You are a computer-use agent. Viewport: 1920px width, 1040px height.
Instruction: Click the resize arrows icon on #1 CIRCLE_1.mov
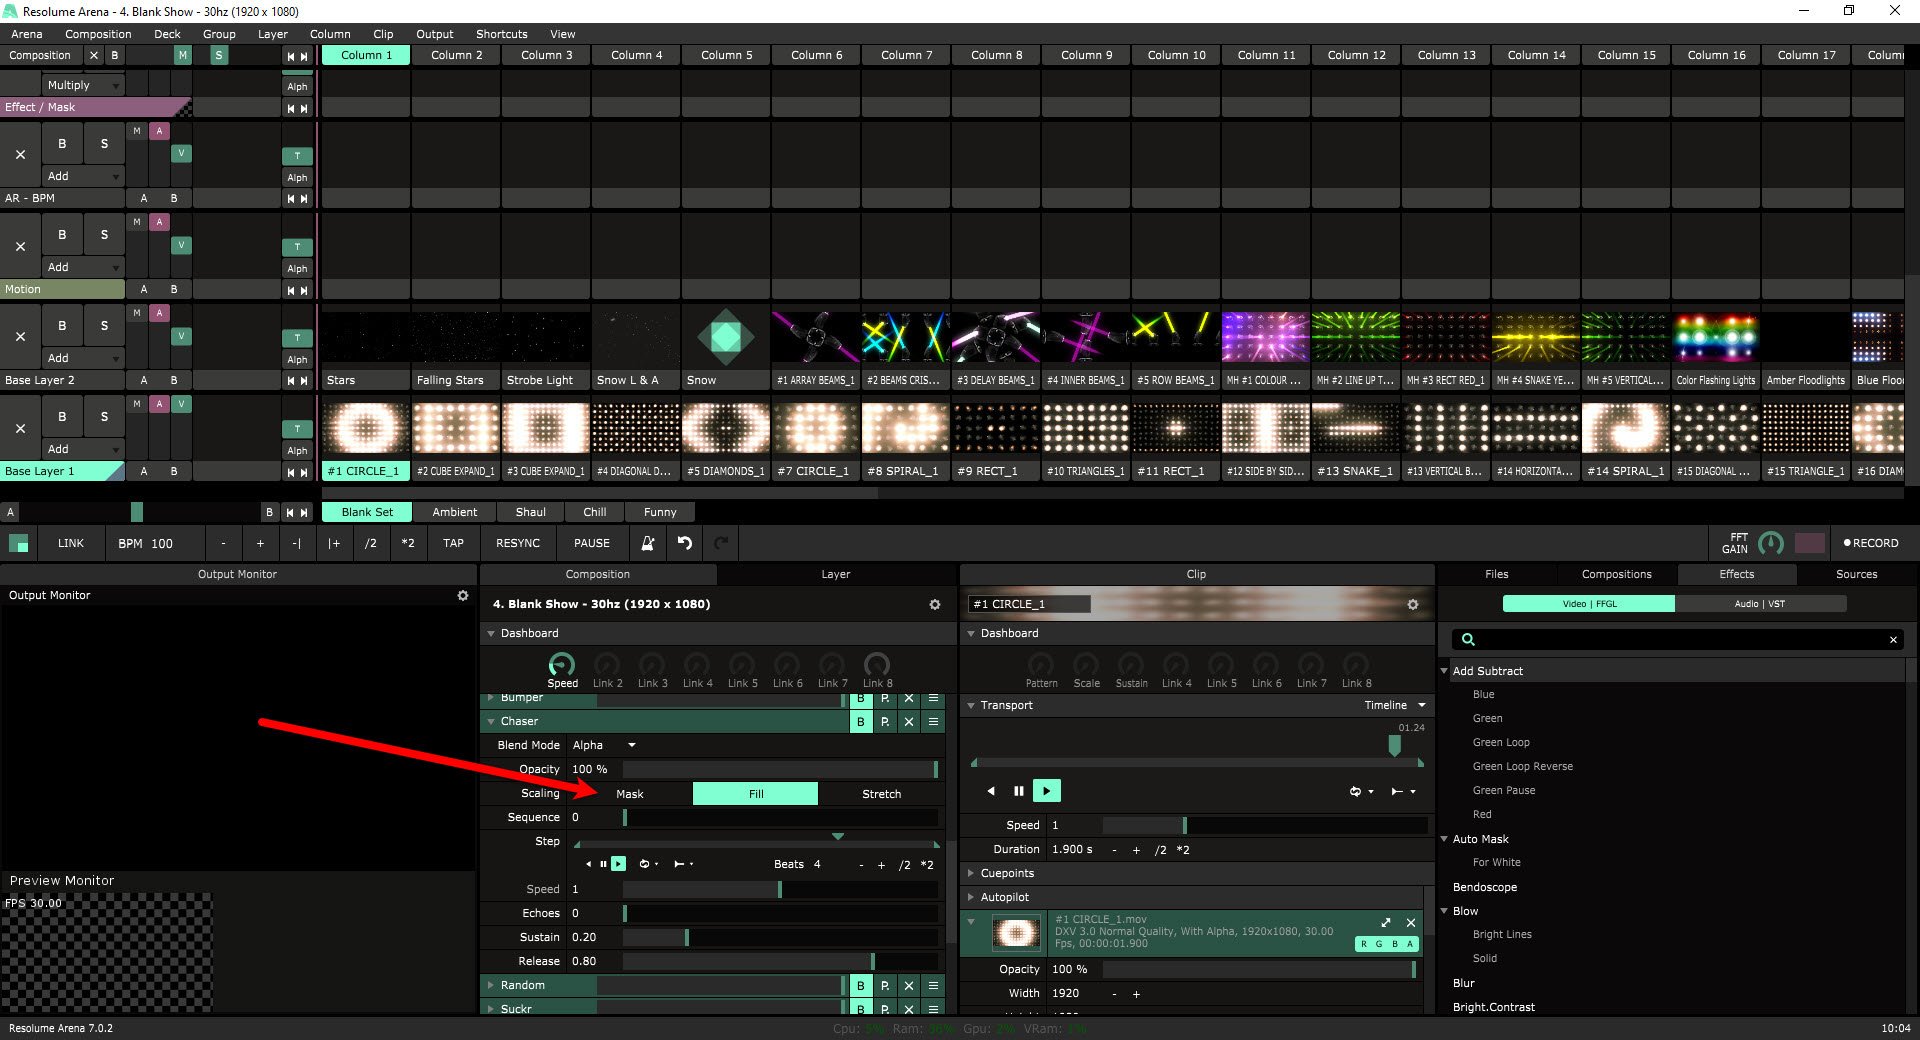pyautogui.click(x=1386, y=922)
